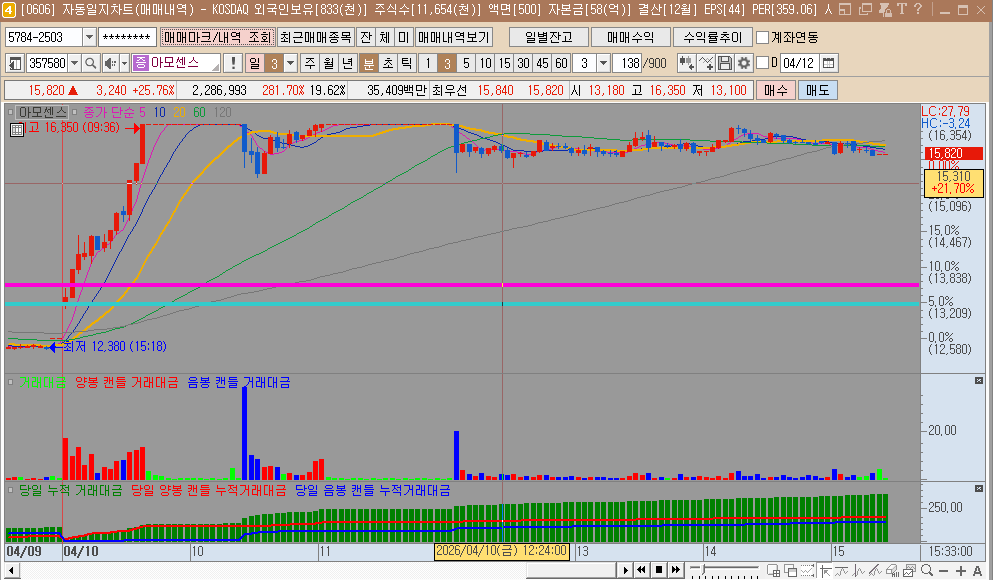Image resolution: width=993 pixels, height=580 pixels.
Task: Open the speaker options dropdown arrow
Action: tap(125, 63)
